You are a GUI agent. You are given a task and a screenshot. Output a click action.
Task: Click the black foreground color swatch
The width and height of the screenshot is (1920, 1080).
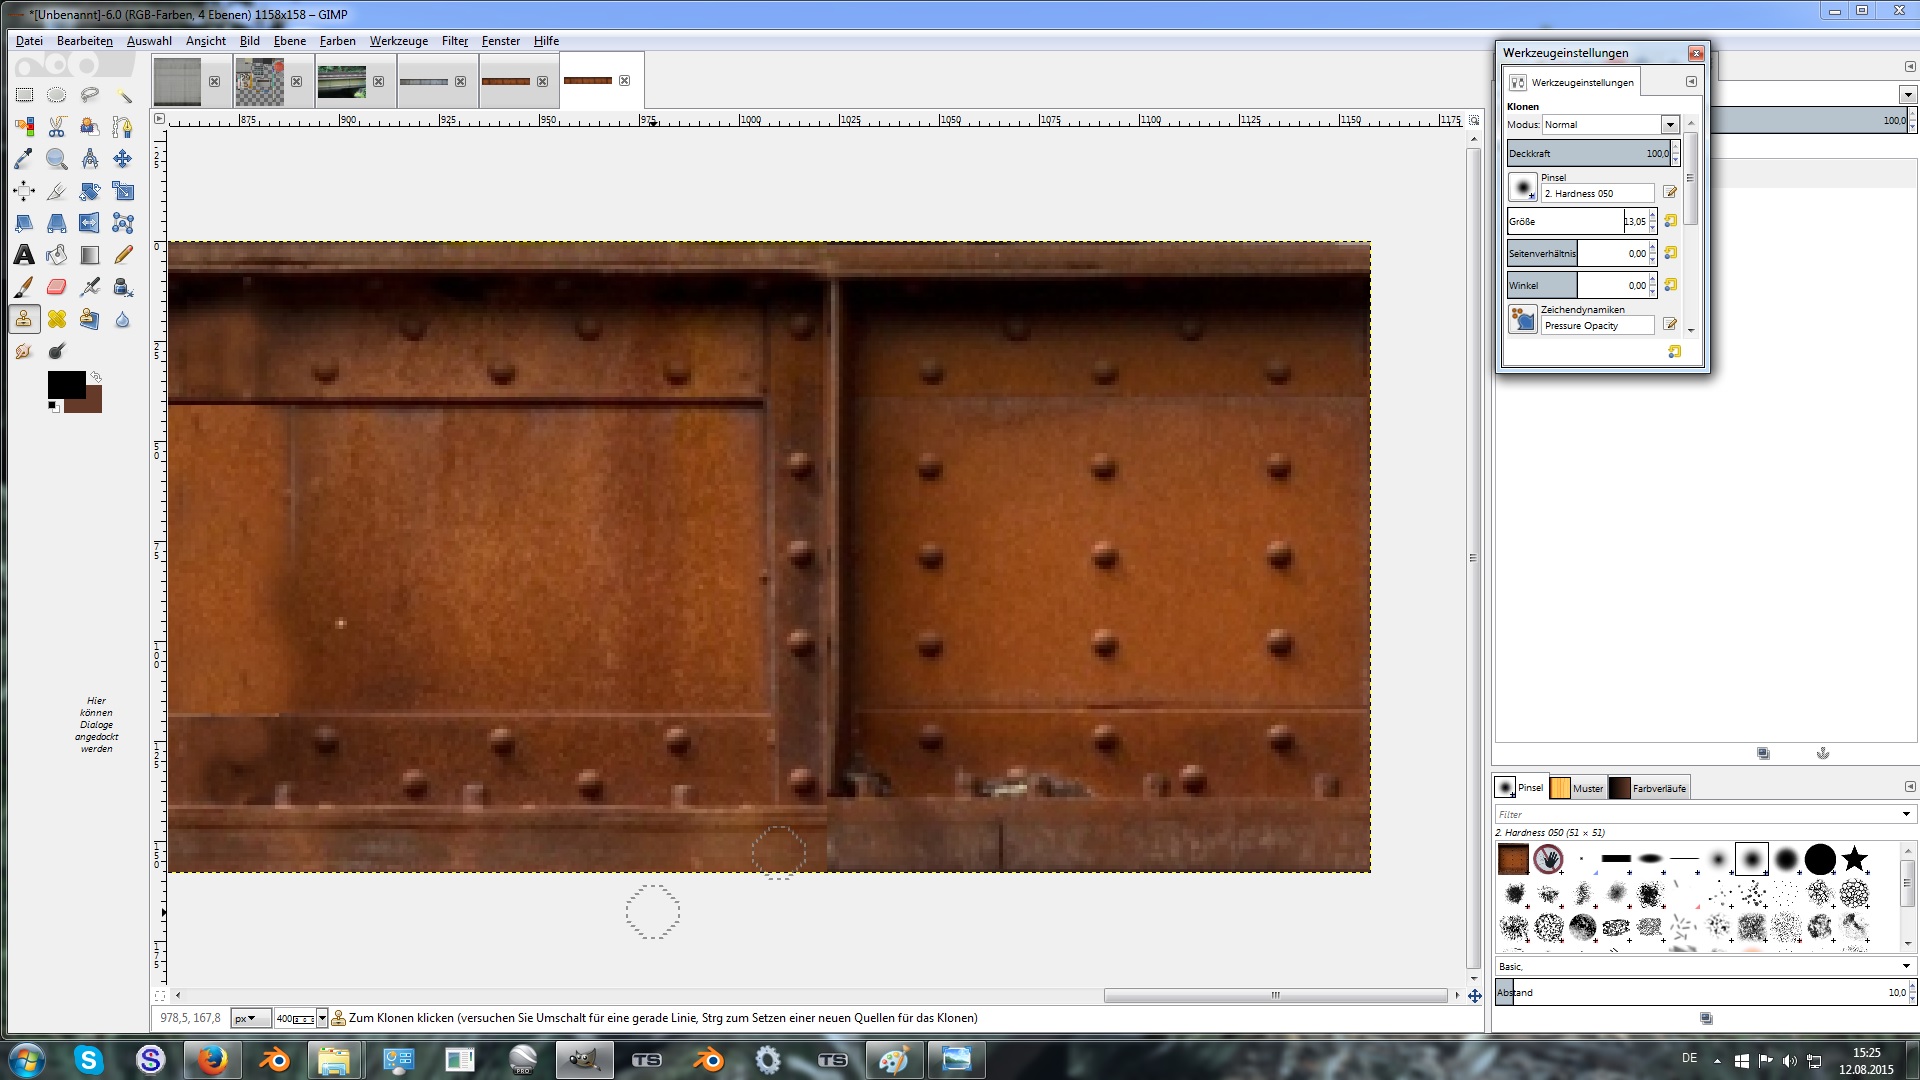[x=65, y=385]
